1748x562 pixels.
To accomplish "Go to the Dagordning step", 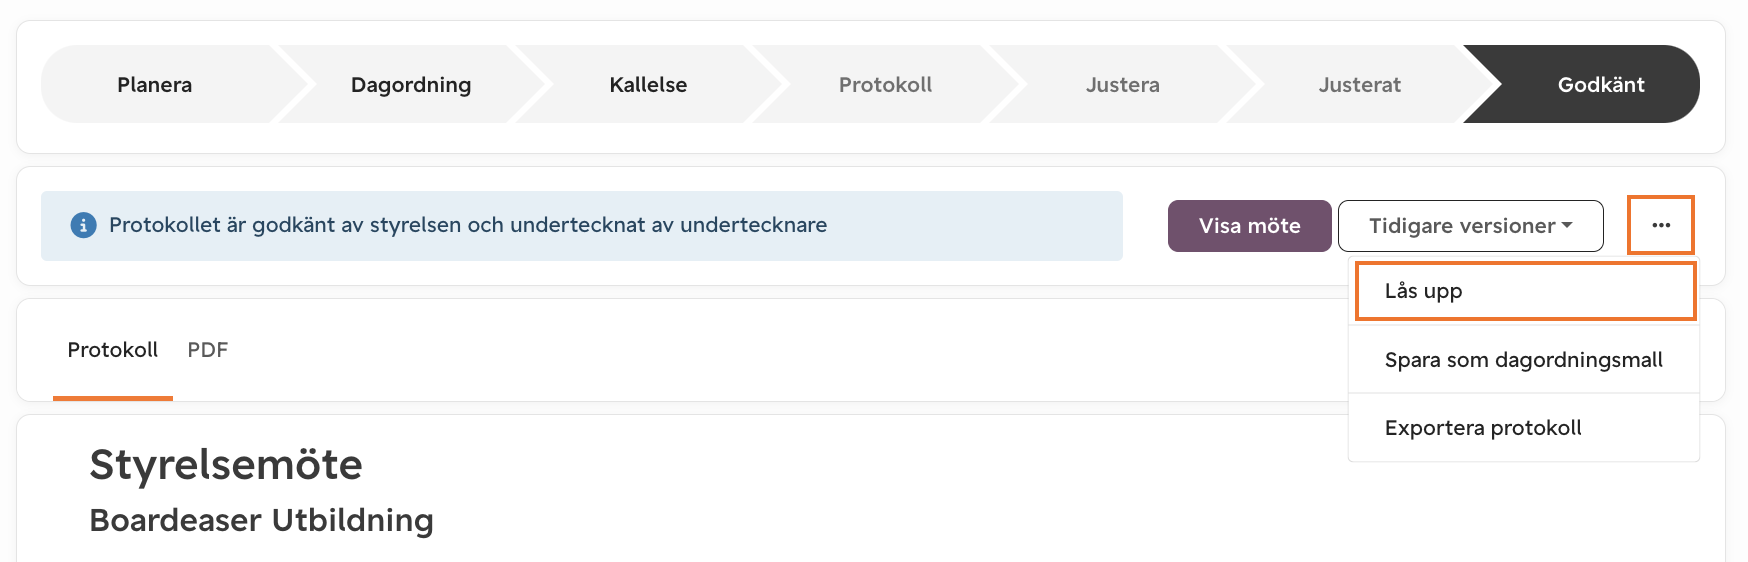I will [x=411, y=84].
